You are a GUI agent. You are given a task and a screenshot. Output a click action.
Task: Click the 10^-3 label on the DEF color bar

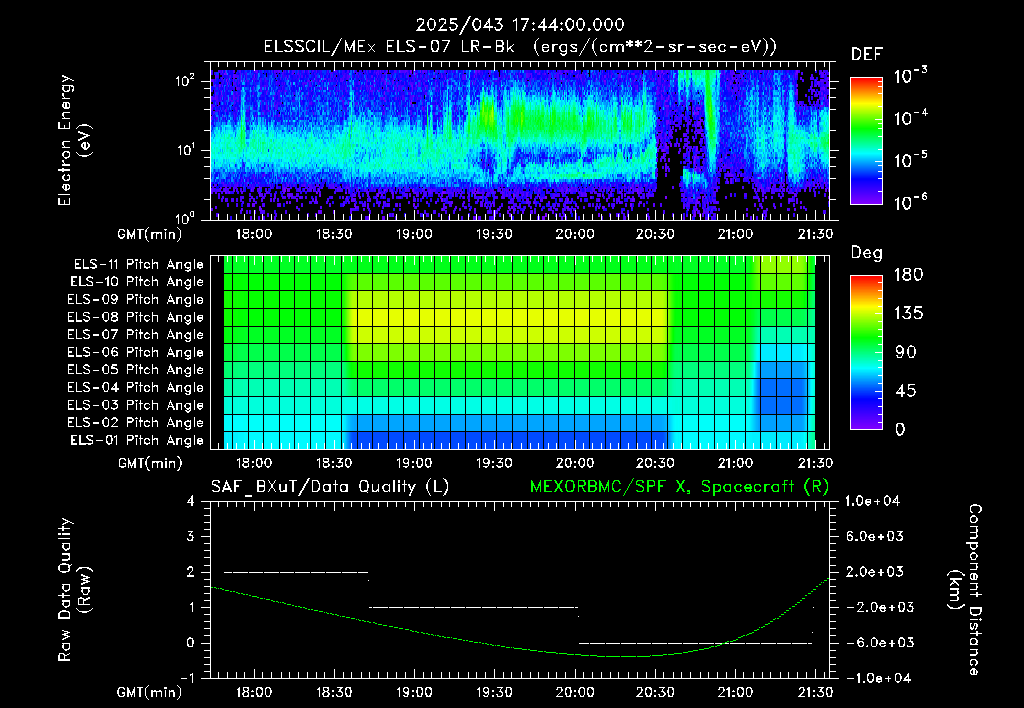(x=910, y=76)
